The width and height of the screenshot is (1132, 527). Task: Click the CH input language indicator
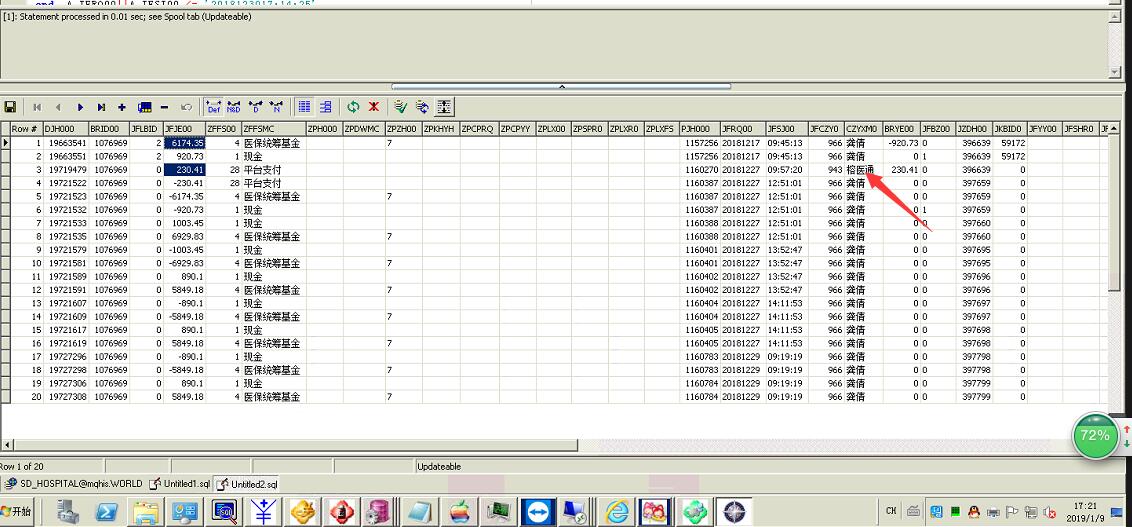(890, 512)
